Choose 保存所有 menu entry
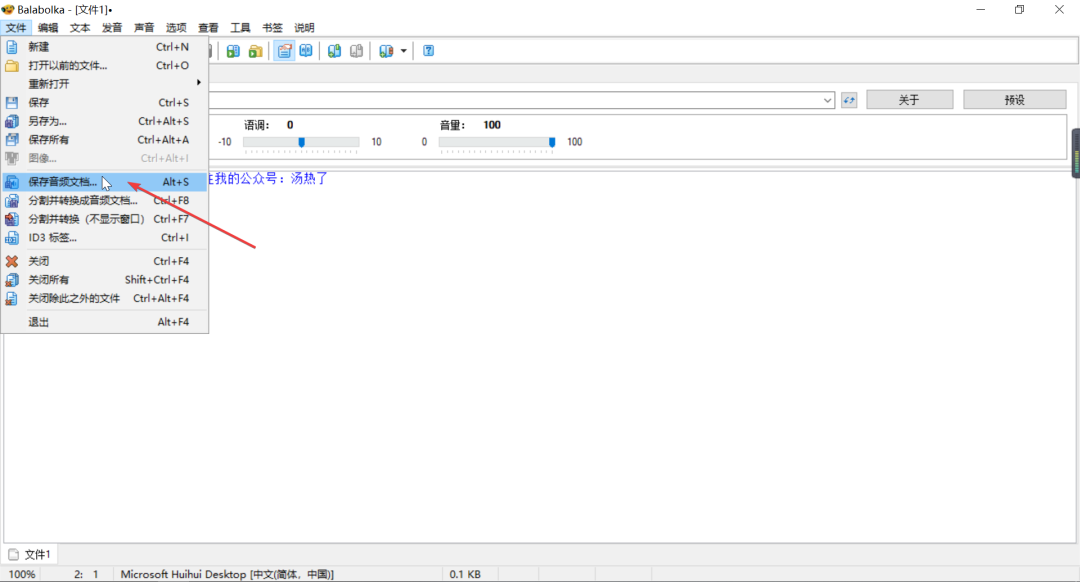1080x582 pixels. (105, 140)
